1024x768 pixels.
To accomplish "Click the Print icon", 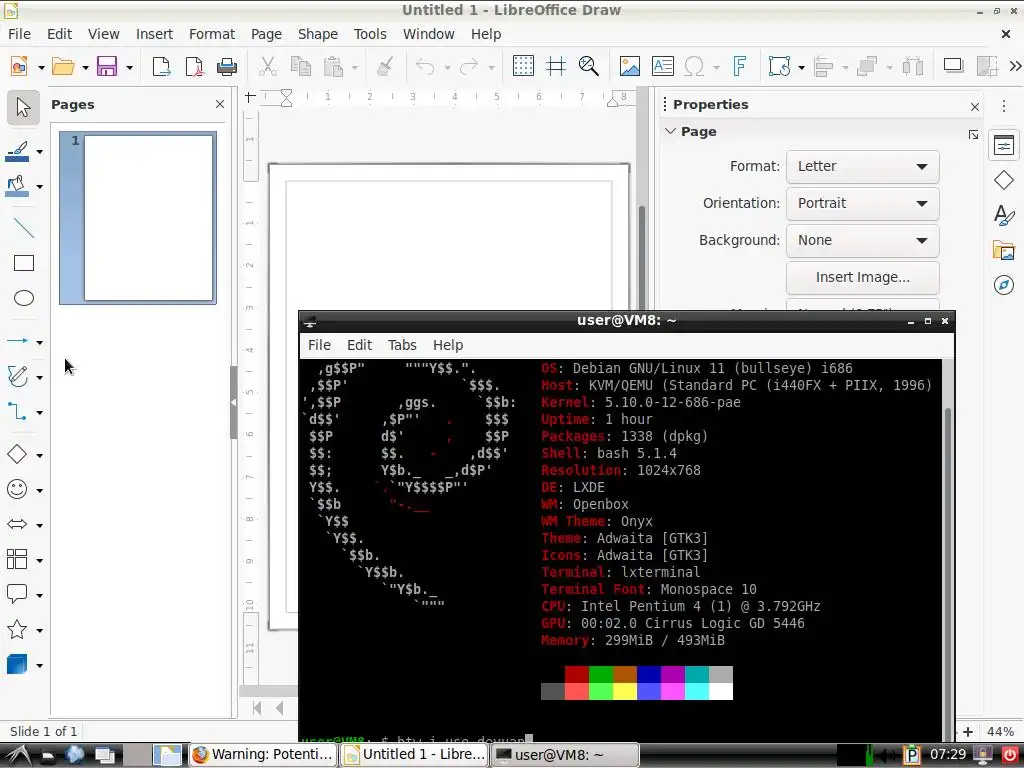I will (x=227, y=66).
